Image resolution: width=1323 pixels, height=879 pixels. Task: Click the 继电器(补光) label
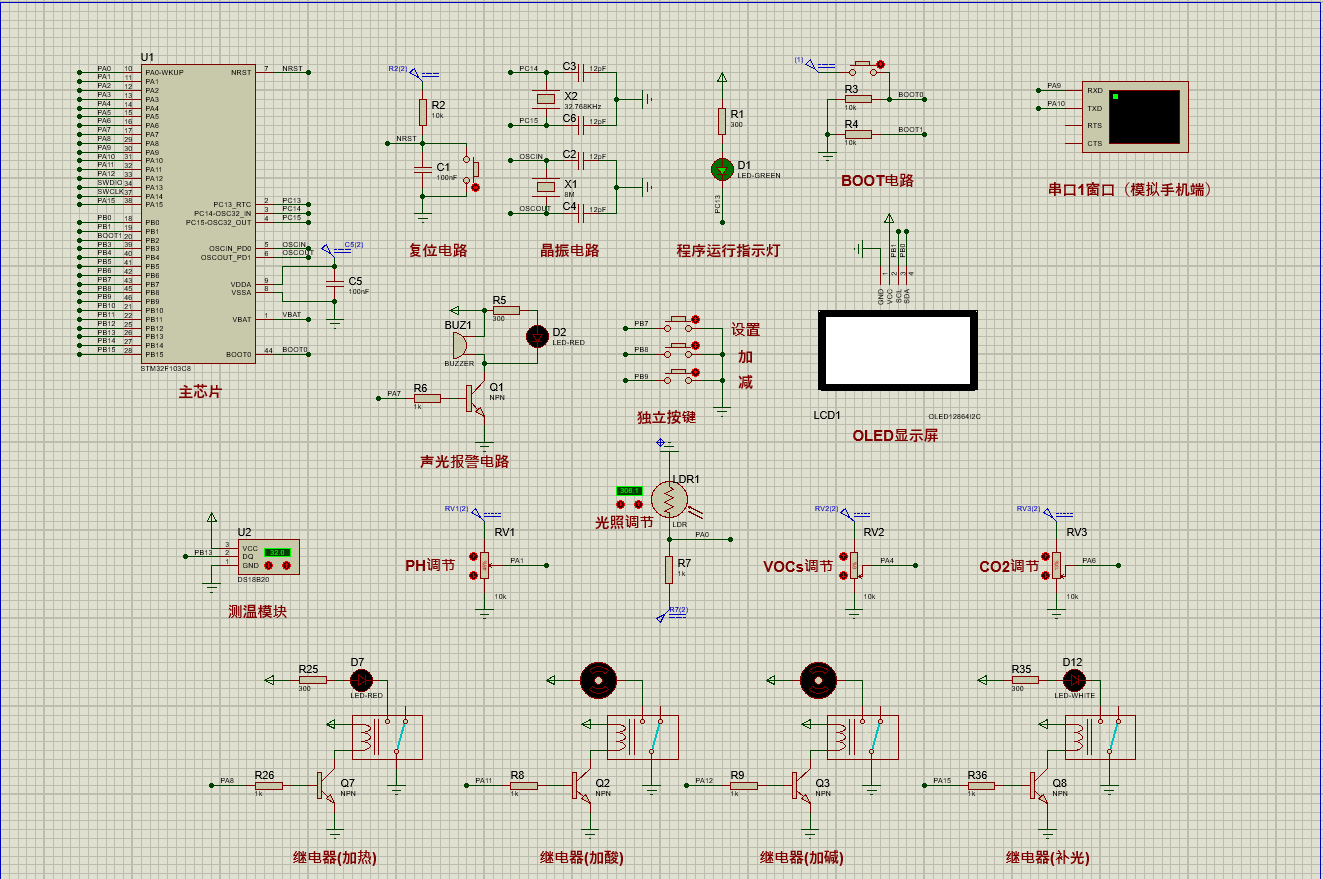(x=1047, y=857)
